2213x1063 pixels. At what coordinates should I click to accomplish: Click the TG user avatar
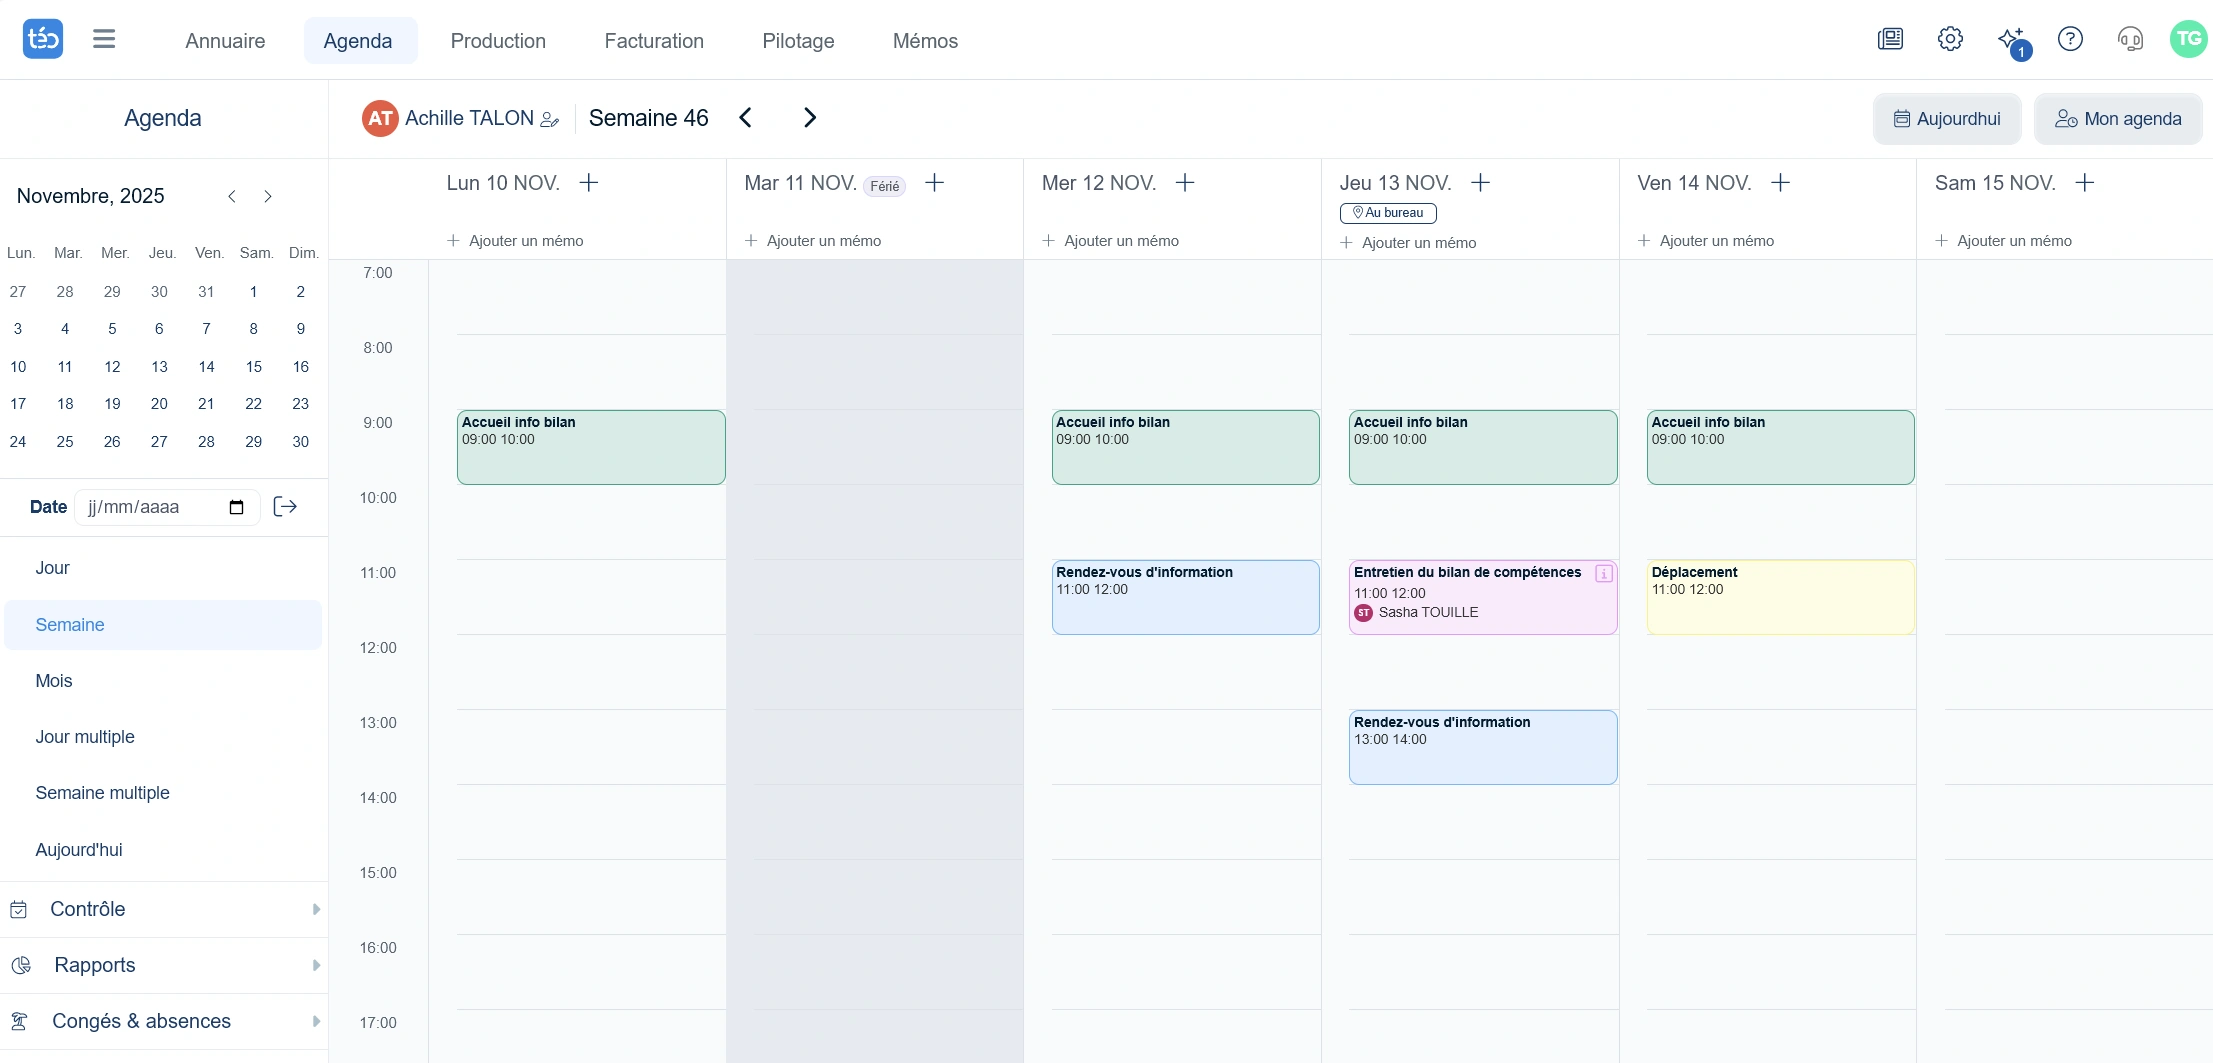coord(2189,38)
